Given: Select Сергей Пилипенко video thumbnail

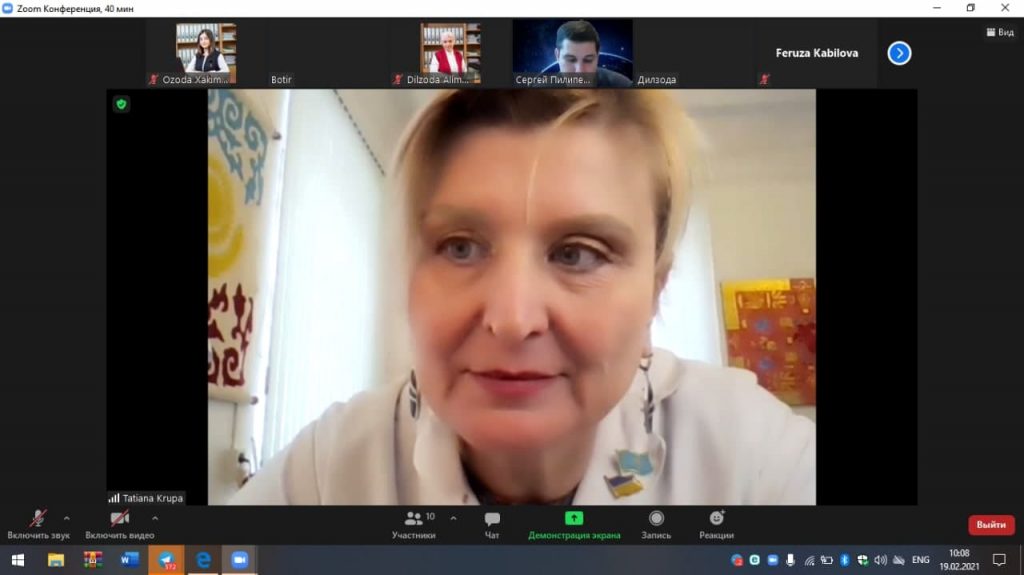Looking at the screenshot, I should click(572, 53).
